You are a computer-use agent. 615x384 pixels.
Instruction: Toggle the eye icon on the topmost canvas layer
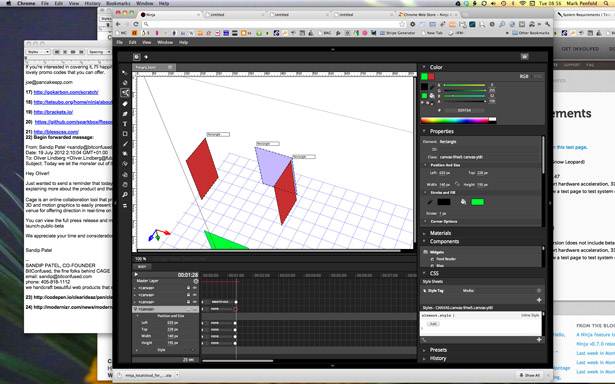click(x=195, y=288)
